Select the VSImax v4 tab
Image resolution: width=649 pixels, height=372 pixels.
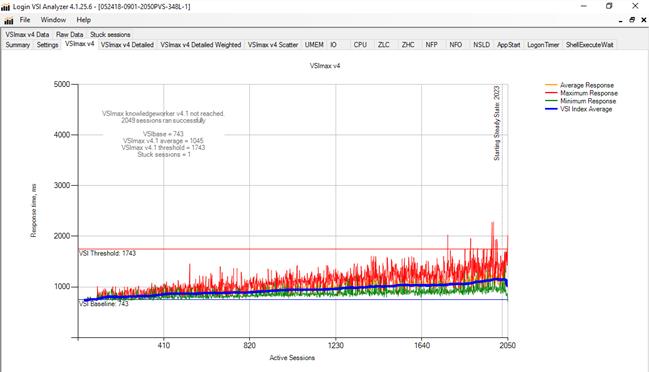click(x=80, y=44)
